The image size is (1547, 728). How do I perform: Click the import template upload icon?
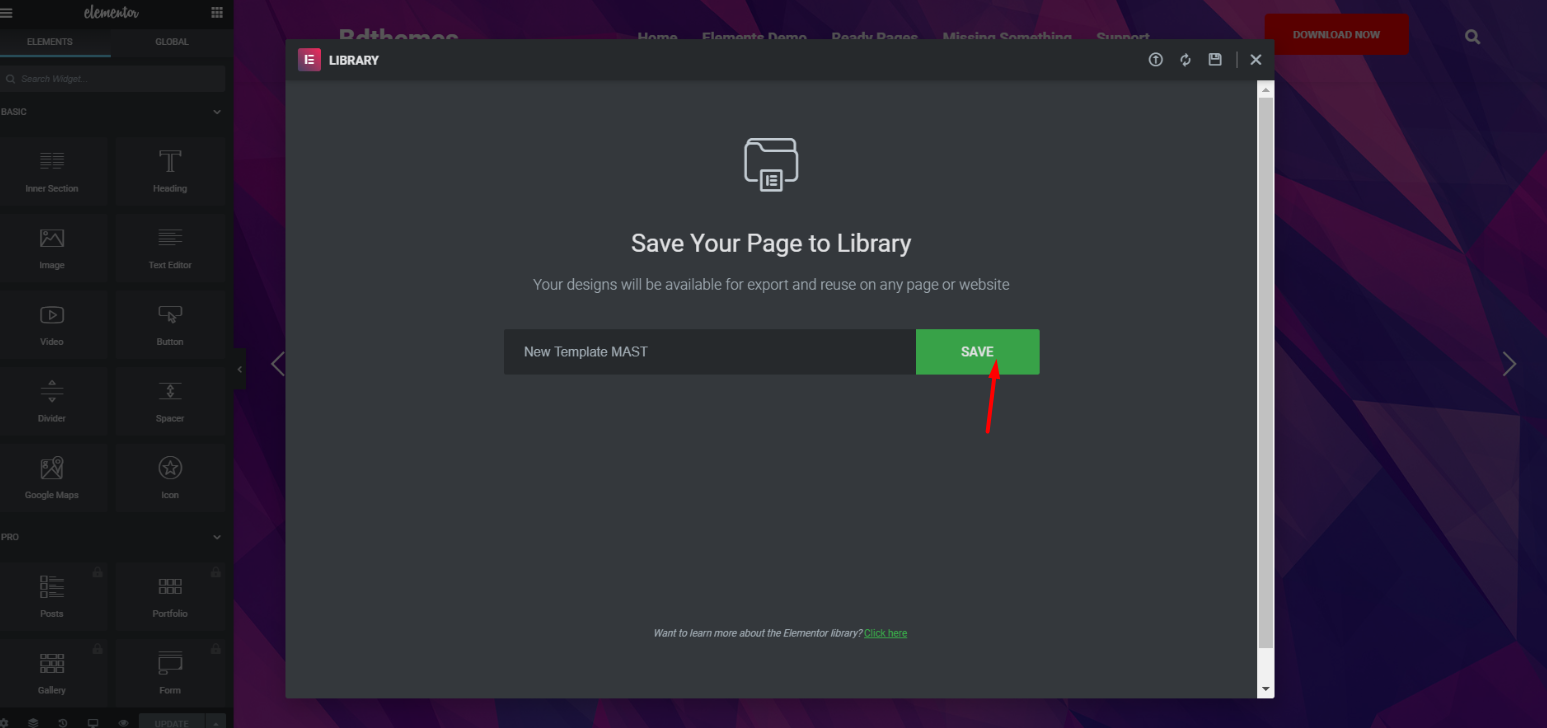pyautogui.click(x=1156, y=60)
